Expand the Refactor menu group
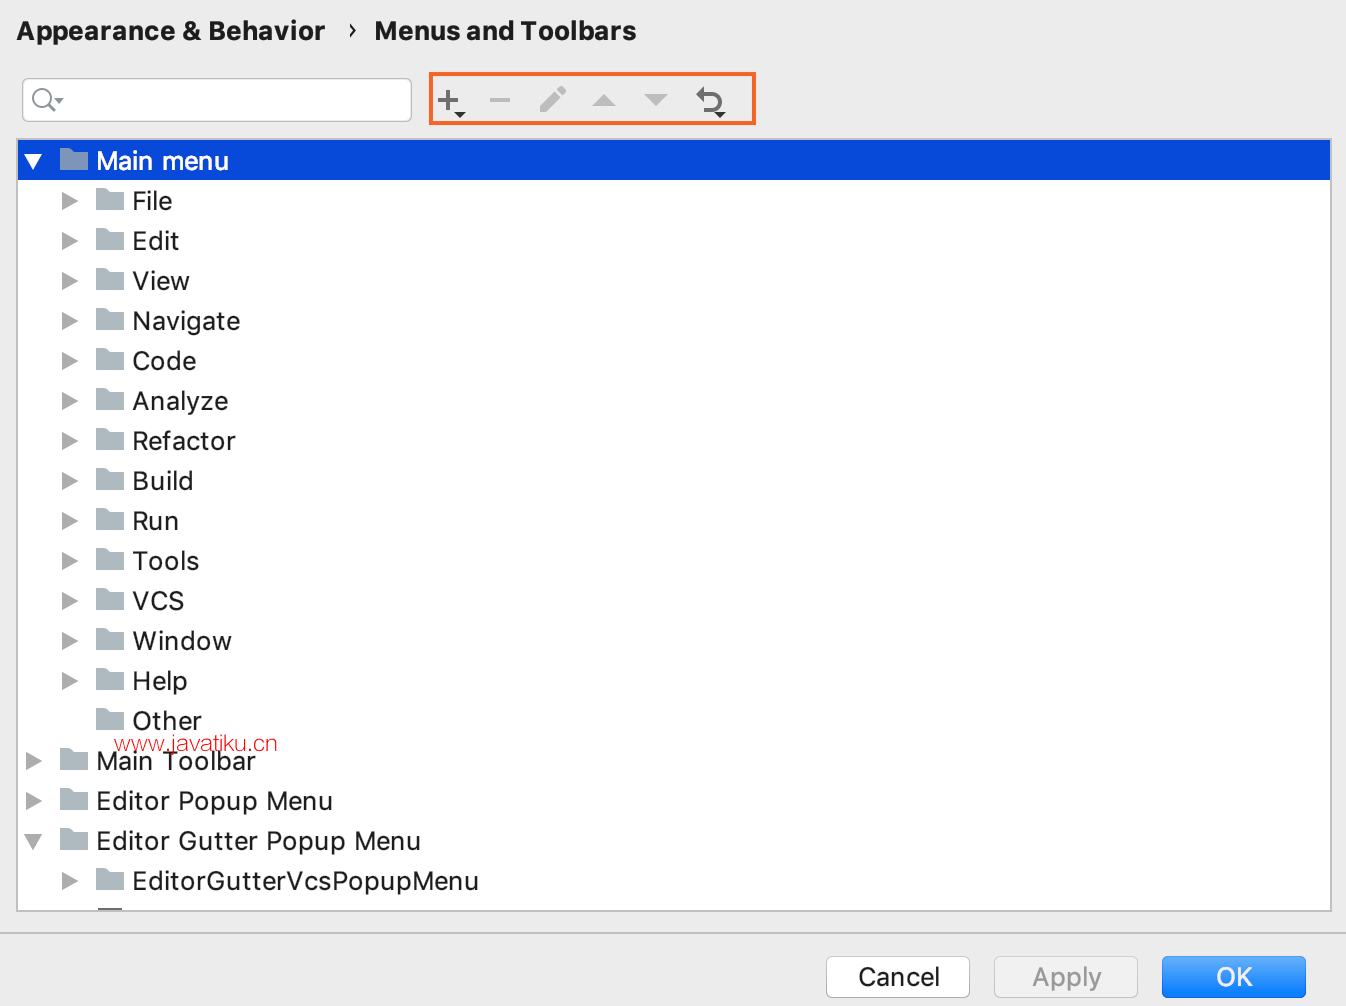Image resolution: width=1346 pixels, height=1006 pixels. [x=70, y=441]
